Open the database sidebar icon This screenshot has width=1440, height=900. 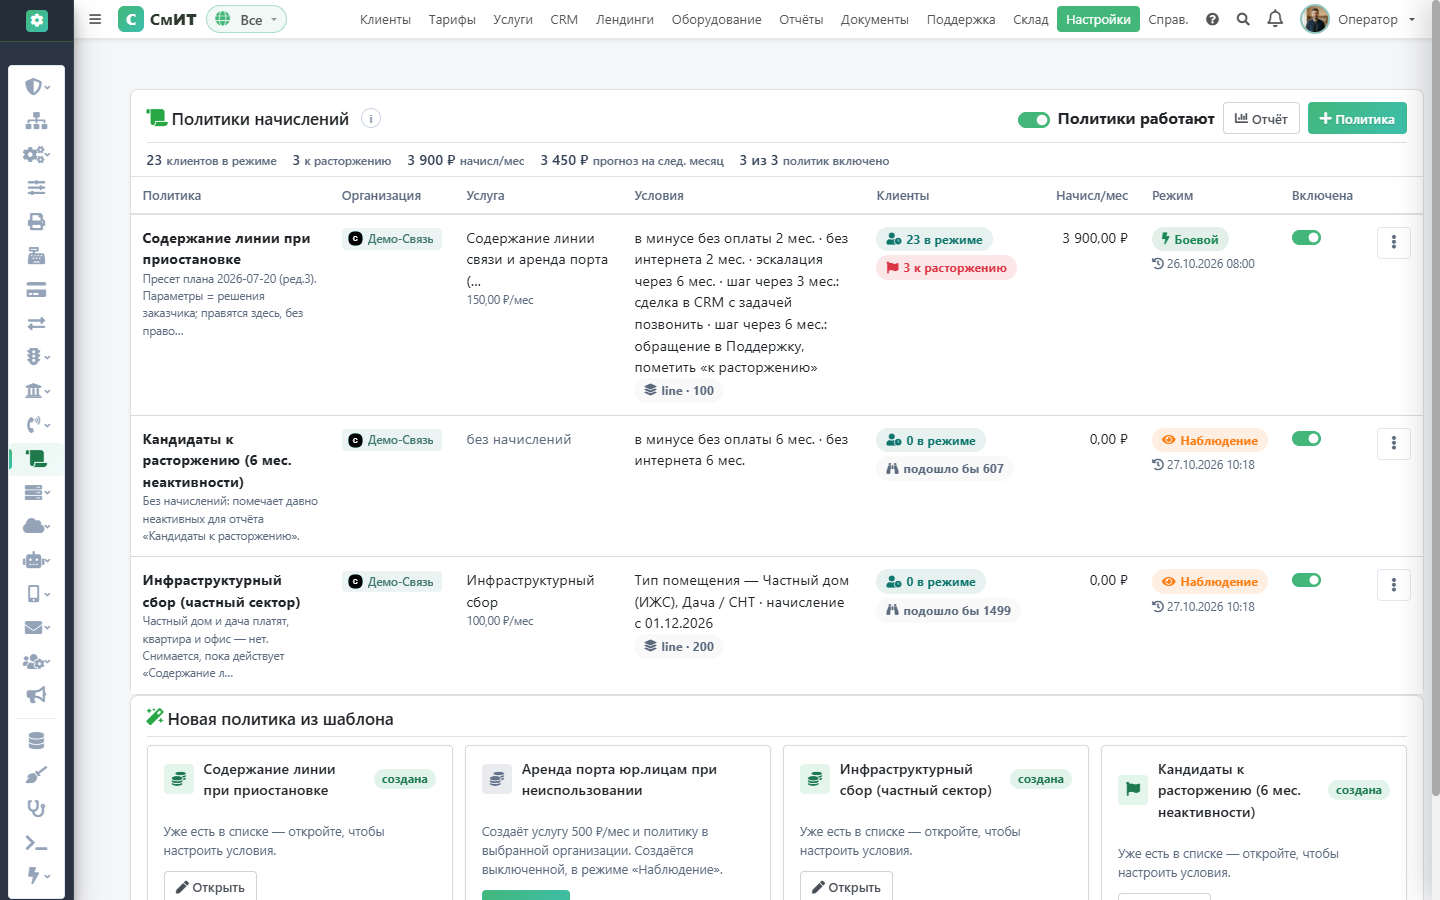click(x=36, y=741)
